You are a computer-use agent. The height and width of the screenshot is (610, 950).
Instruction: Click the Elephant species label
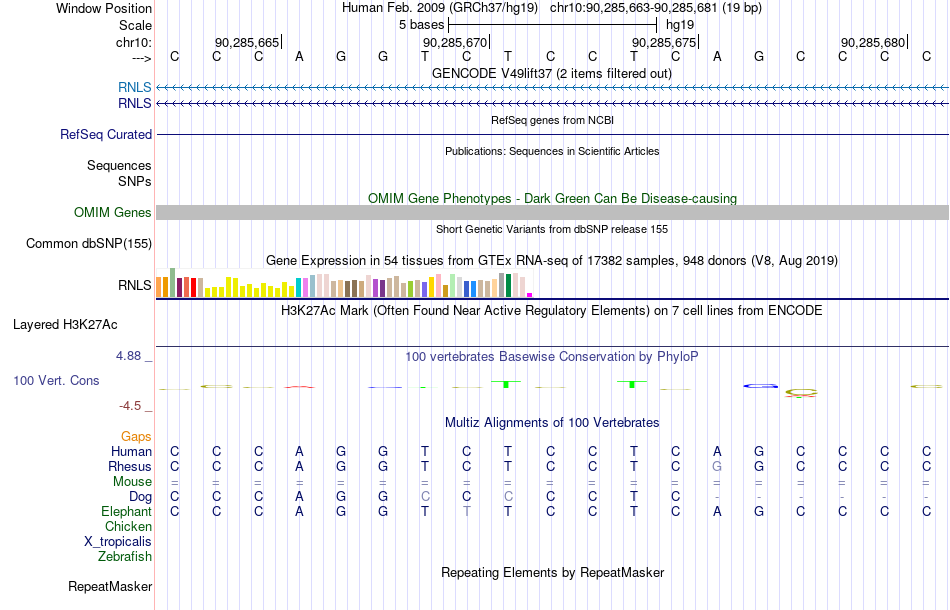click(126, 512)
